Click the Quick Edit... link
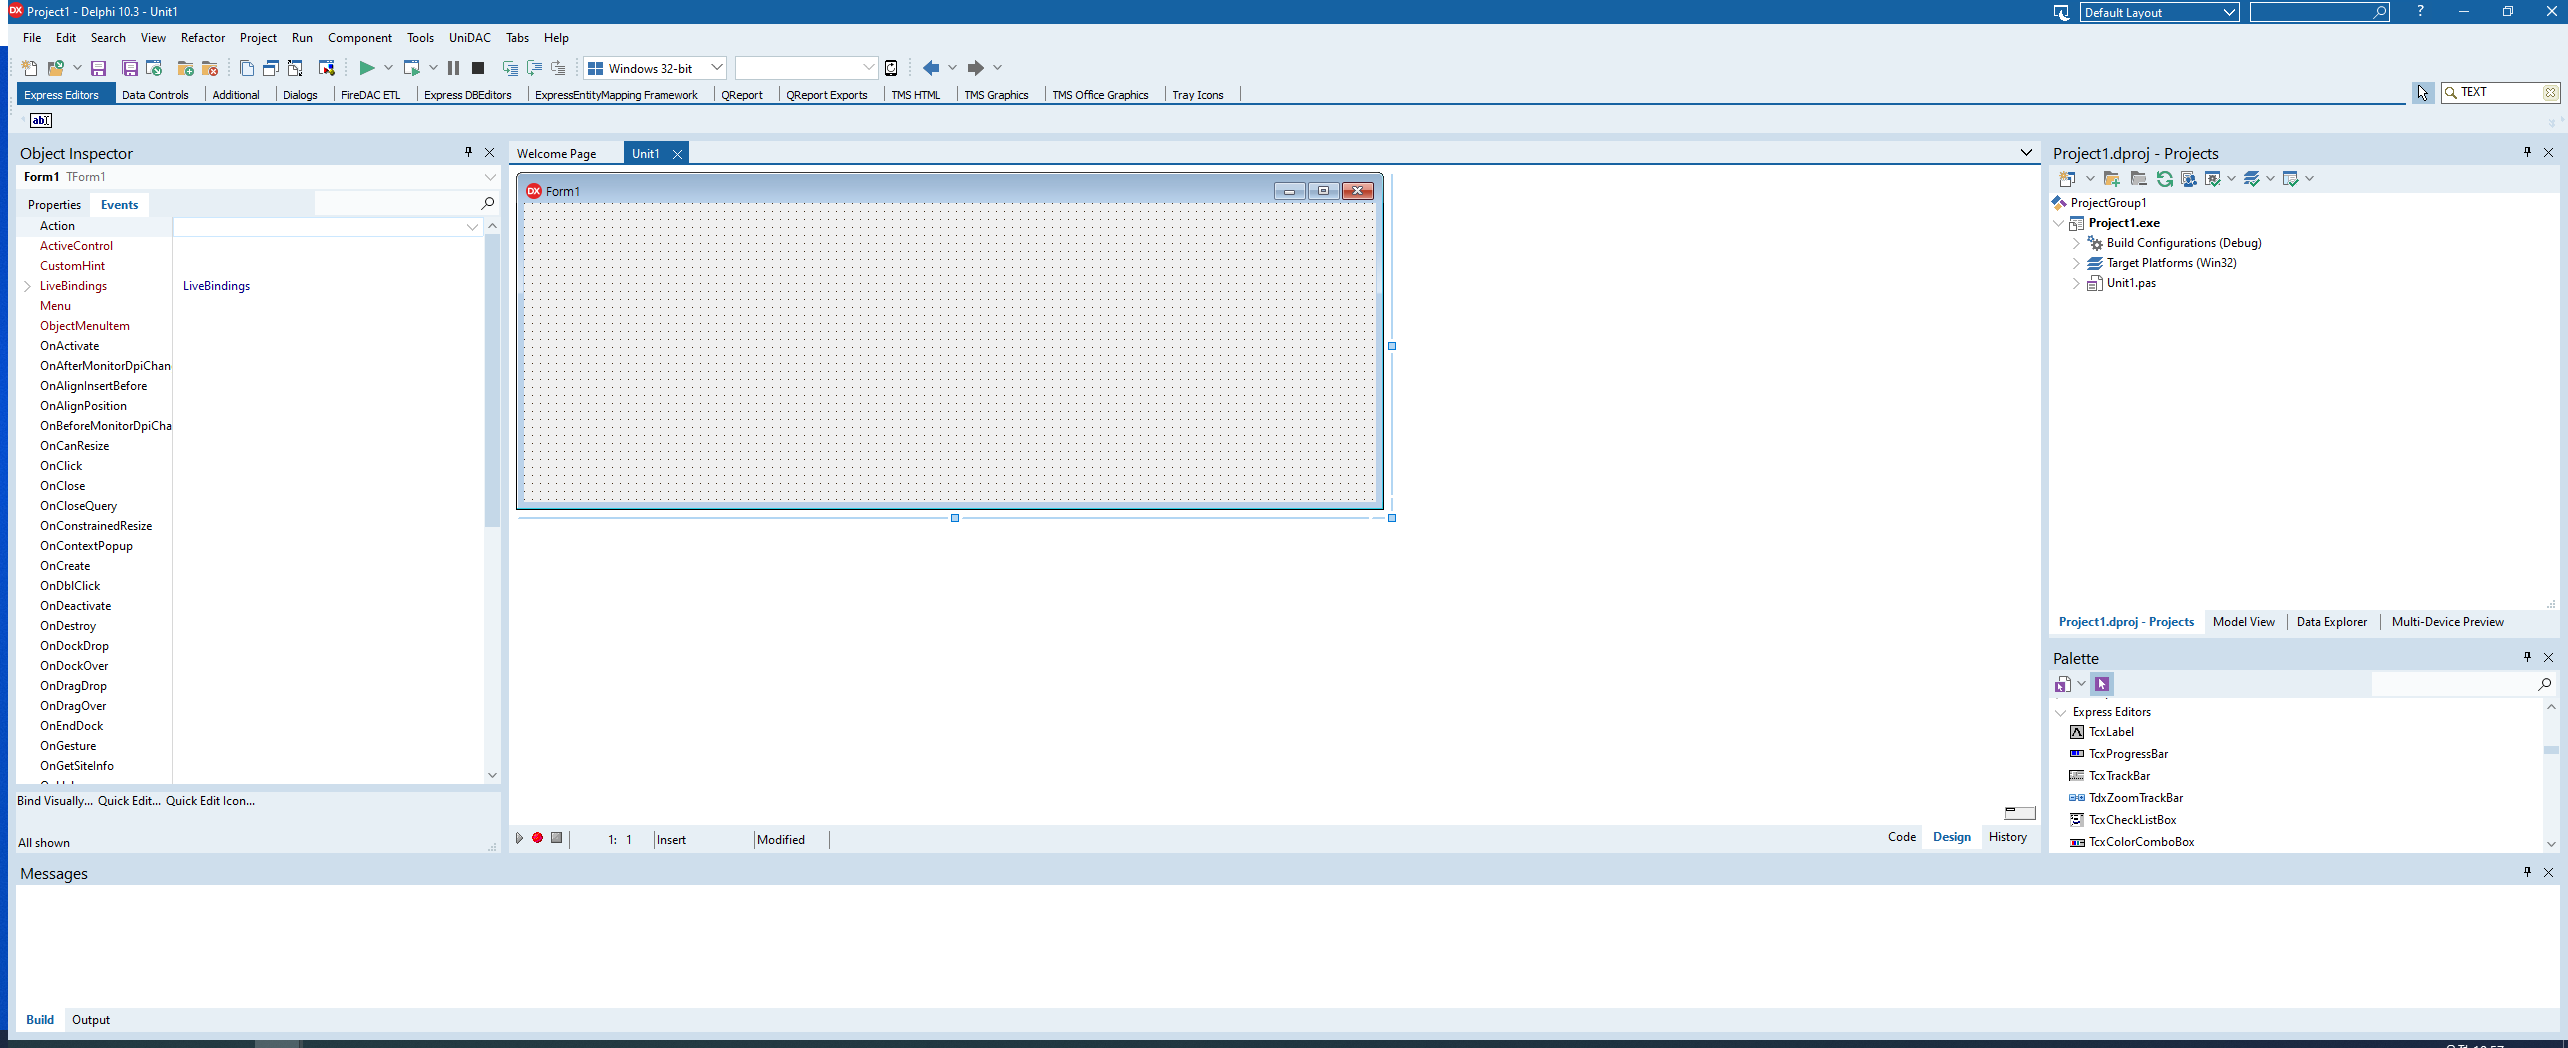The width and height of the screenshot is (2568, 1048). click(x=129, y=801)
